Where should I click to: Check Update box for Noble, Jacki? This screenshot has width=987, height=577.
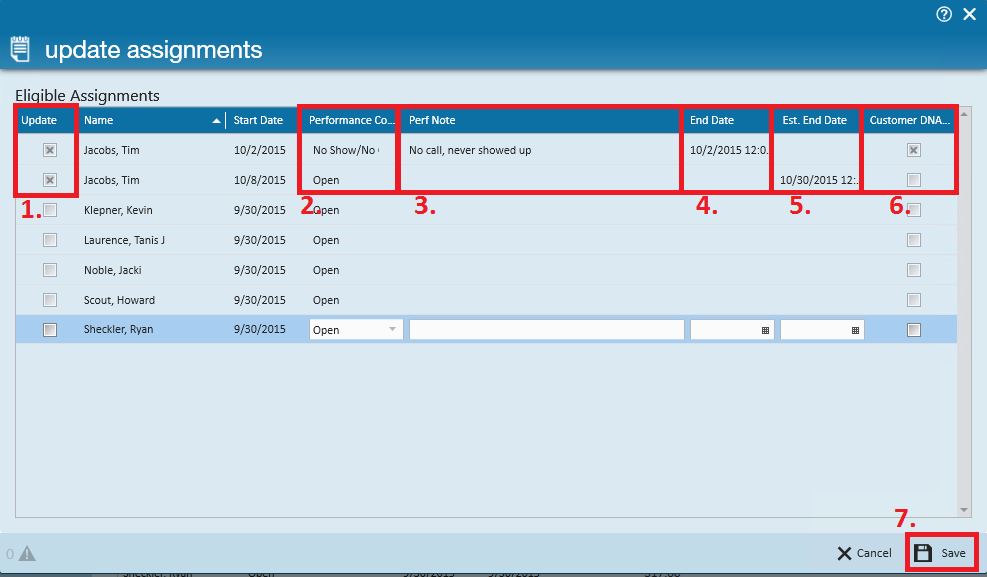[x=50, y=270]
